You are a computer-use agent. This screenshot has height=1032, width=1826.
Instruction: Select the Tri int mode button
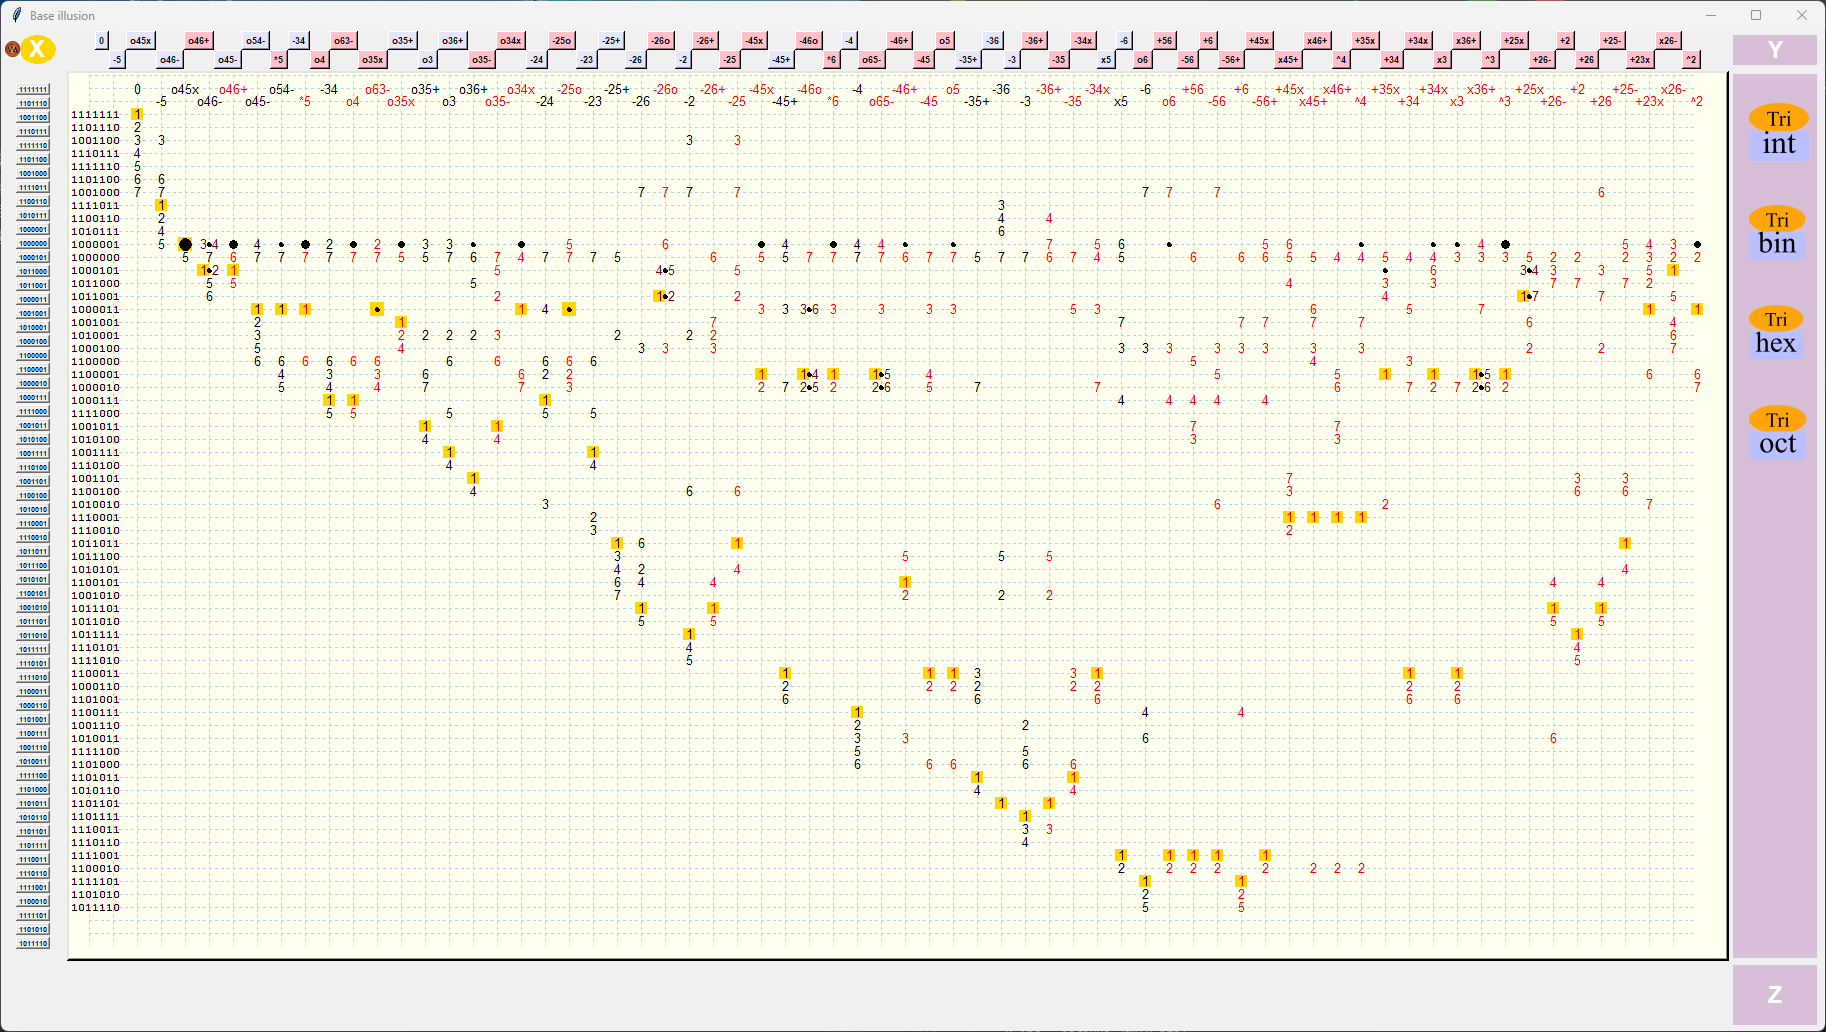pyautogui.click(x=1779, y=133)
